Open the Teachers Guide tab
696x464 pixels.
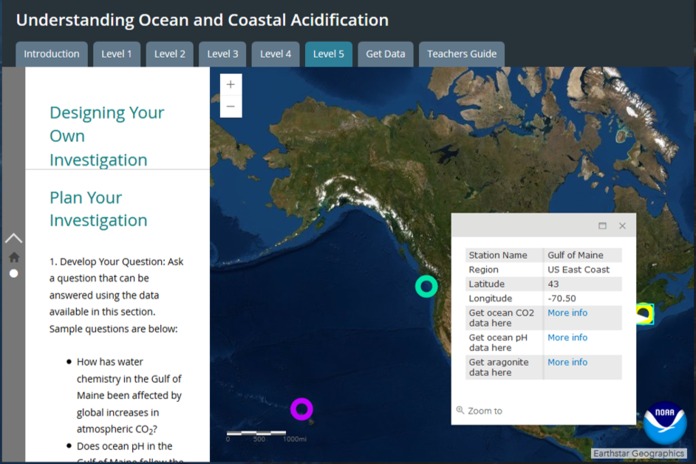click(461, 54)
